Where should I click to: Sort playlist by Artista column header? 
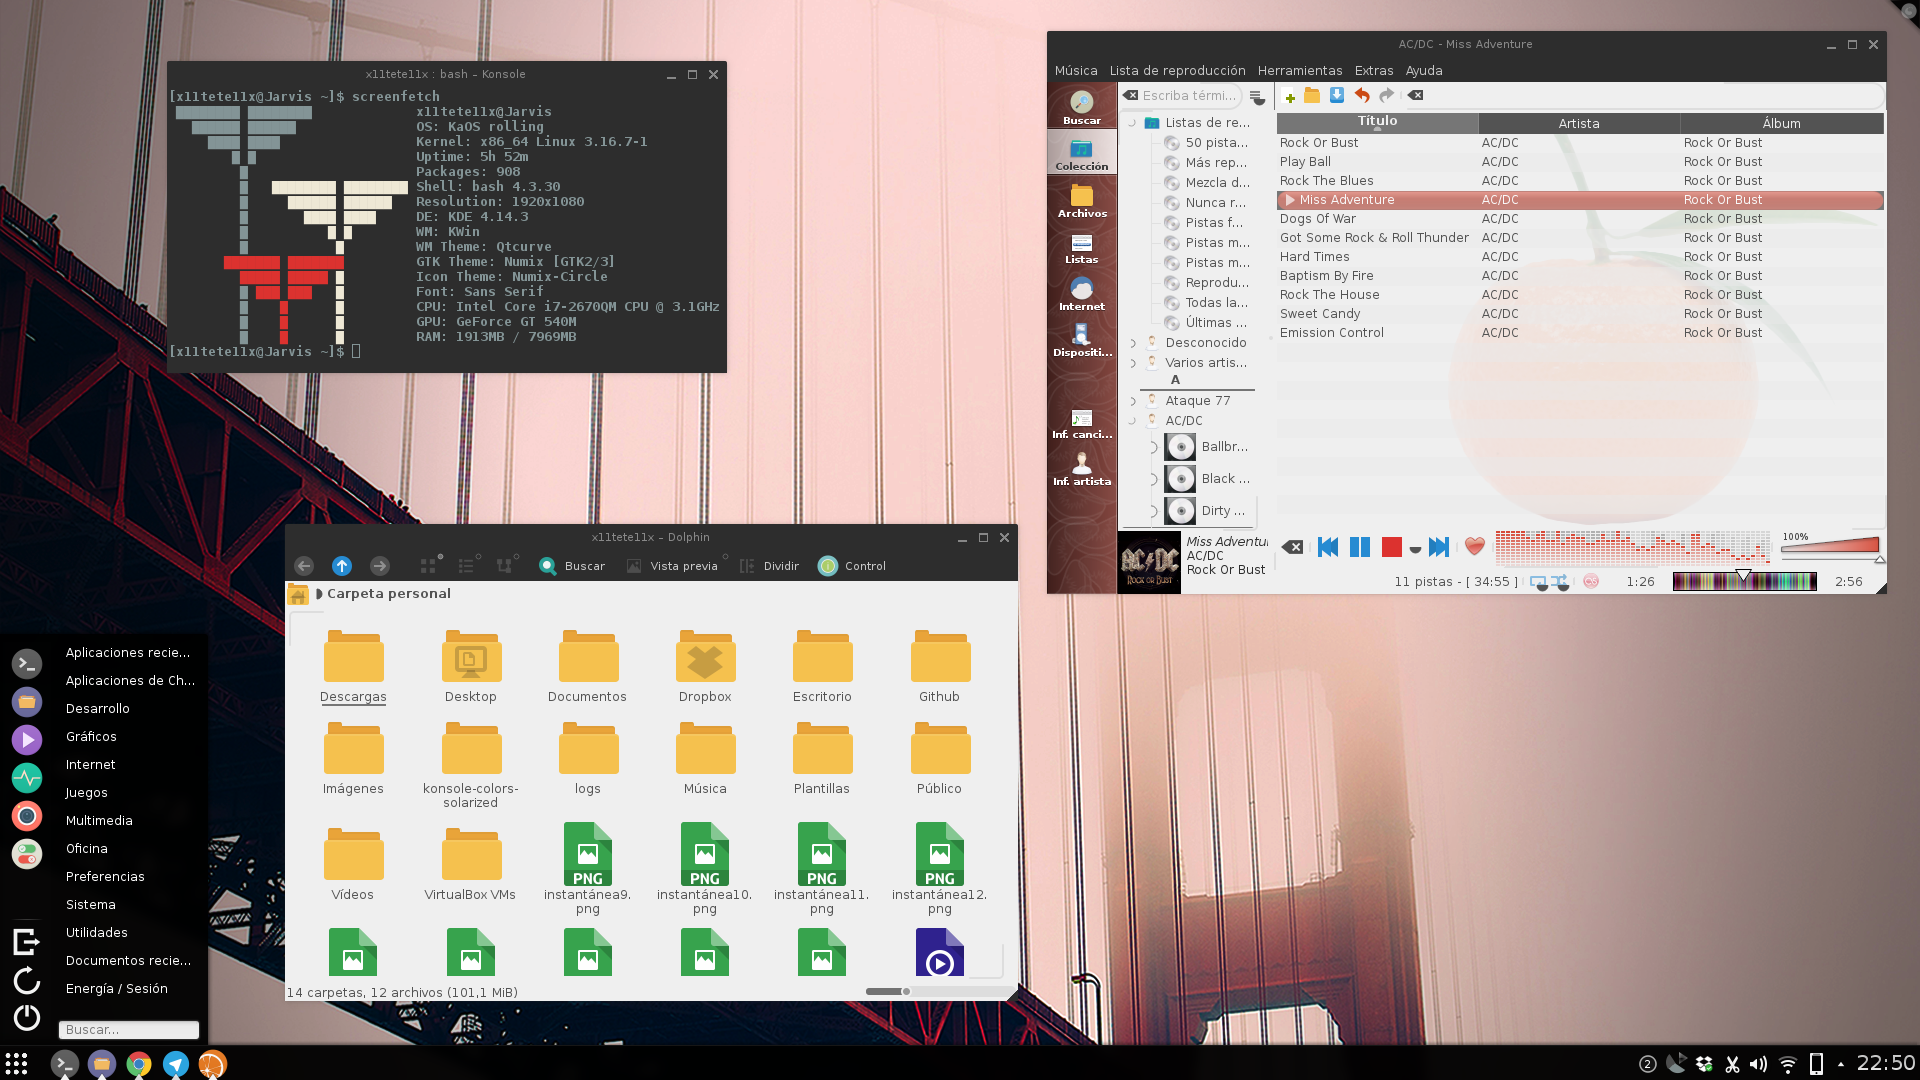point(1579,123)
